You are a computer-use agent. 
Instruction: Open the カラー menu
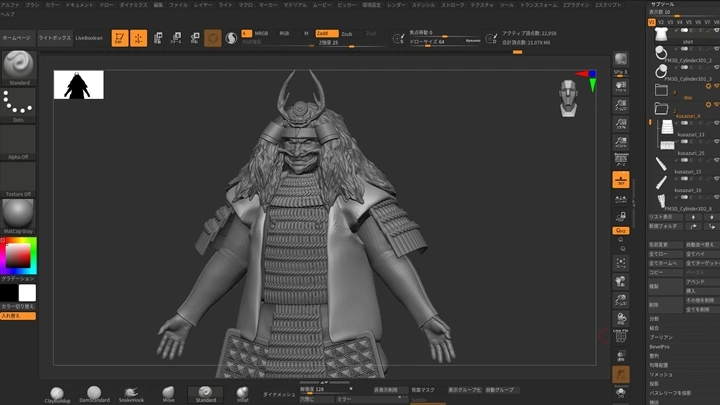pyautogui.click(x=52, y=5)
